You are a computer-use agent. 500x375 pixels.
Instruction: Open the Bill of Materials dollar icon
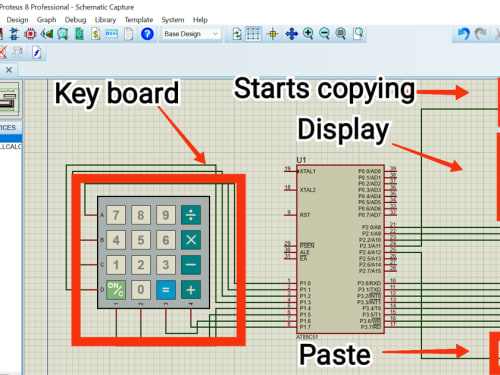point(96,34)
